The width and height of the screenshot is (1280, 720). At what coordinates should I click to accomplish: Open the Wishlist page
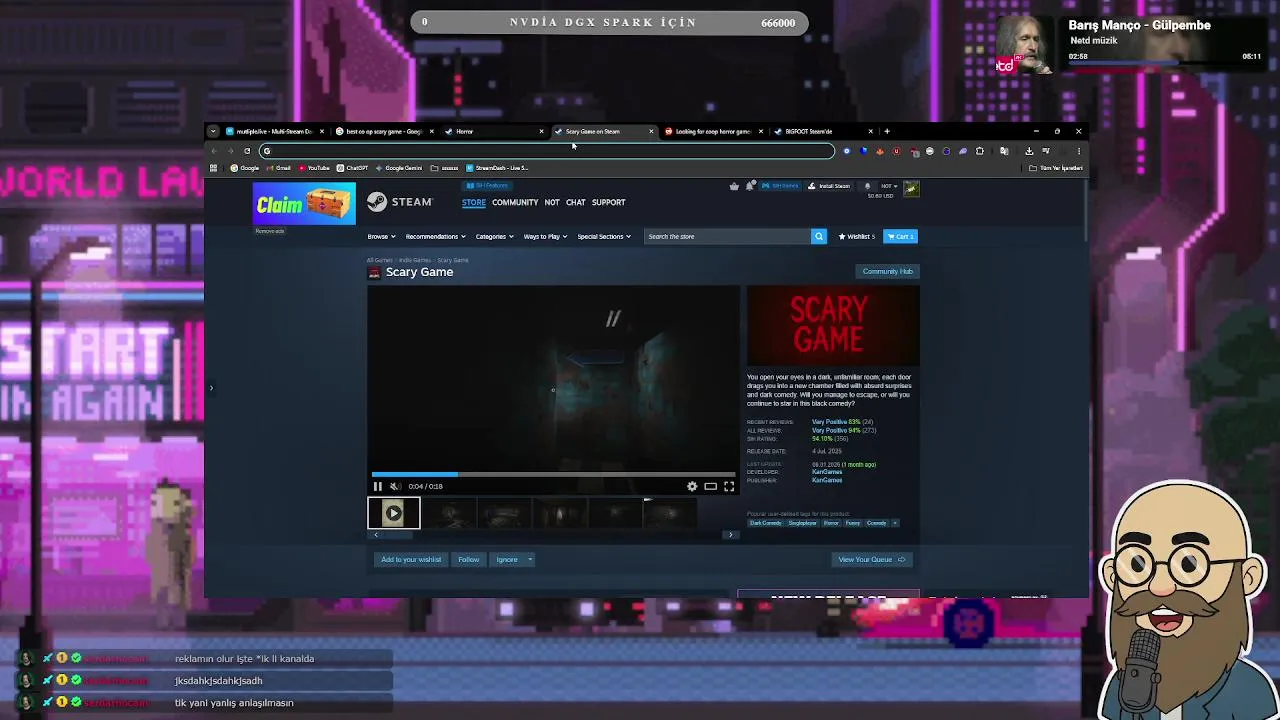tap(856, 236)
